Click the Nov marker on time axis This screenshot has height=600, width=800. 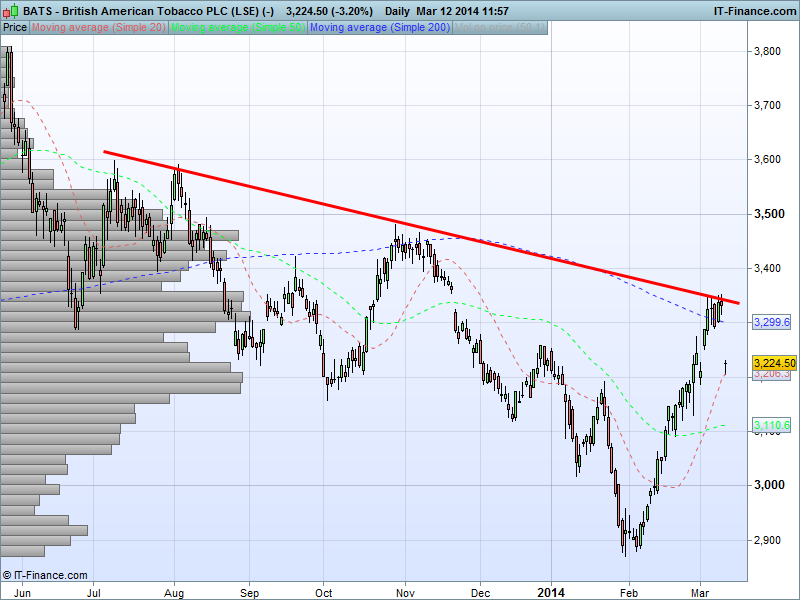[x=406, y=592]
